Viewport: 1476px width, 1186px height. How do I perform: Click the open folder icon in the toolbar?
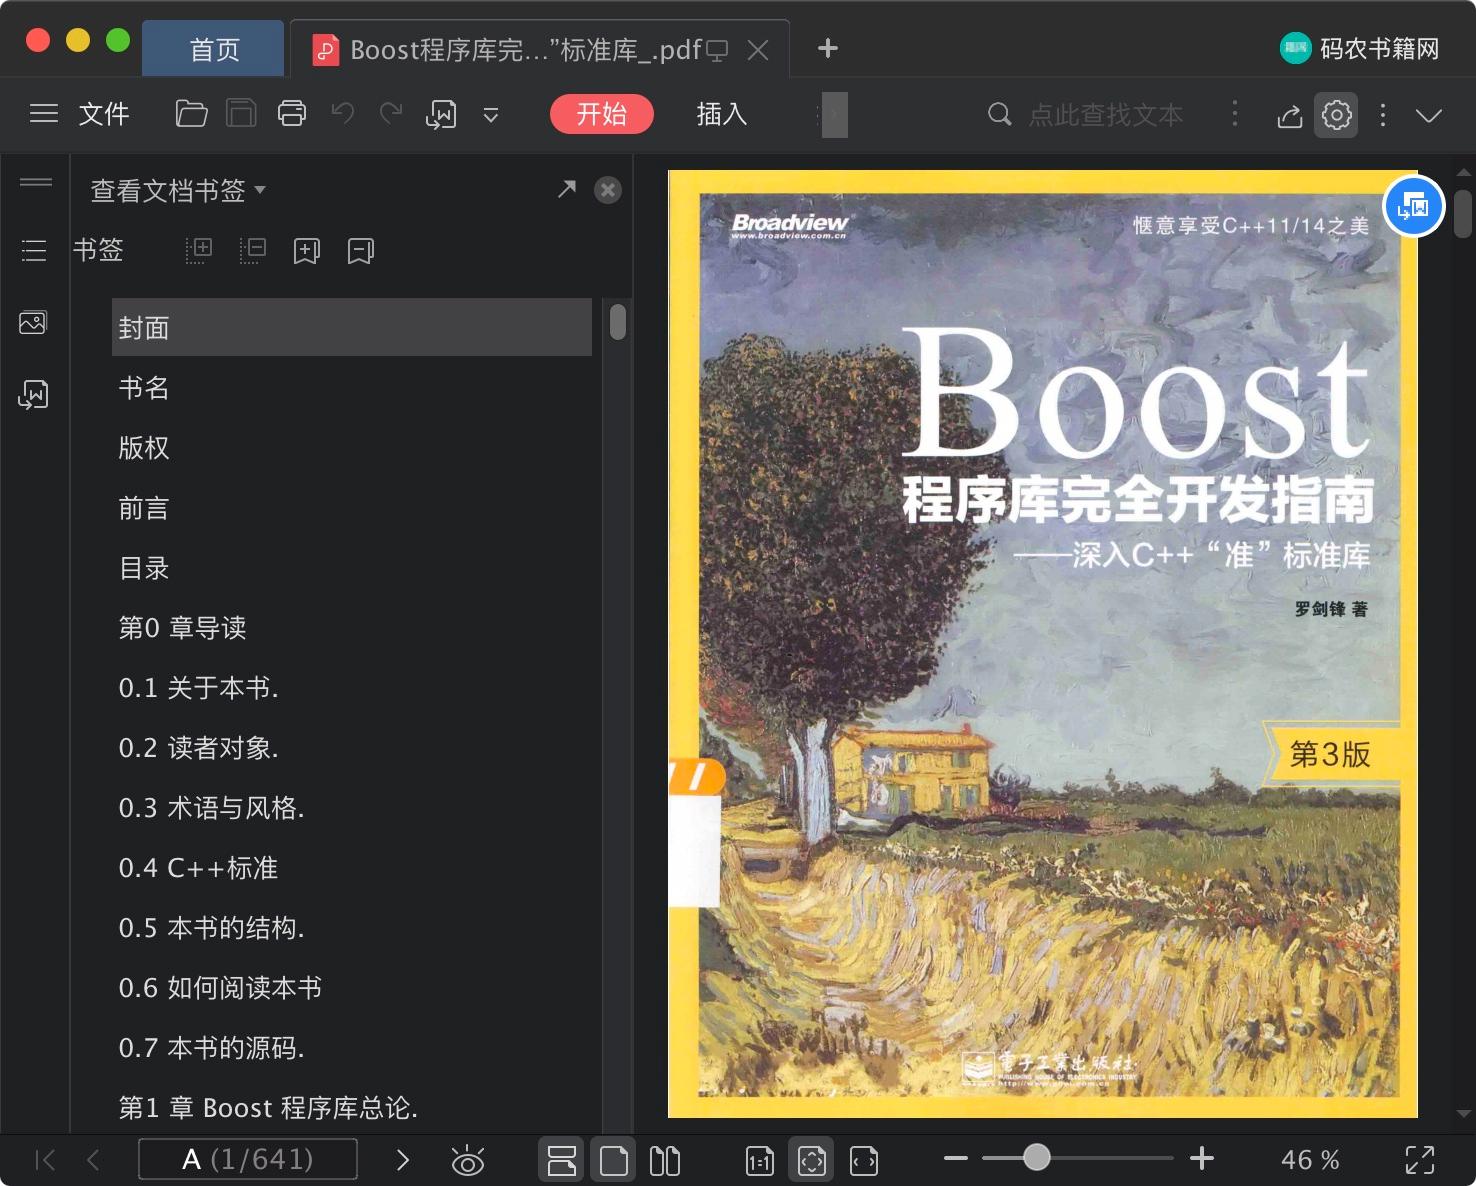pos(191,114)
